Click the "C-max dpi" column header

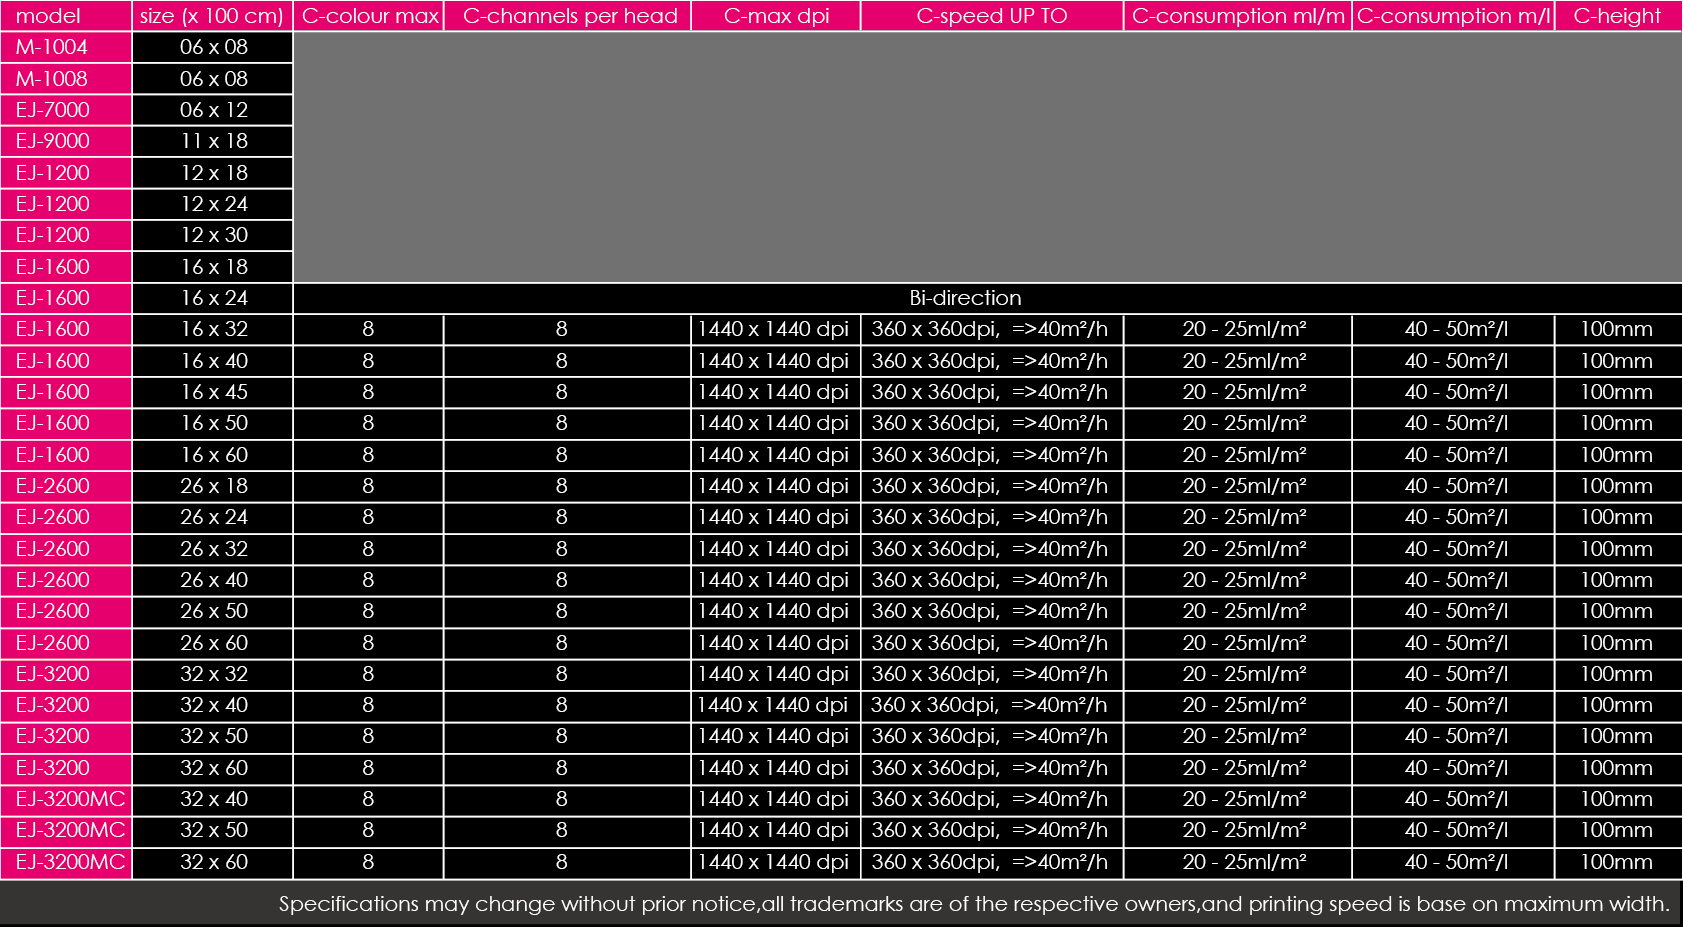tap(776, 16)
